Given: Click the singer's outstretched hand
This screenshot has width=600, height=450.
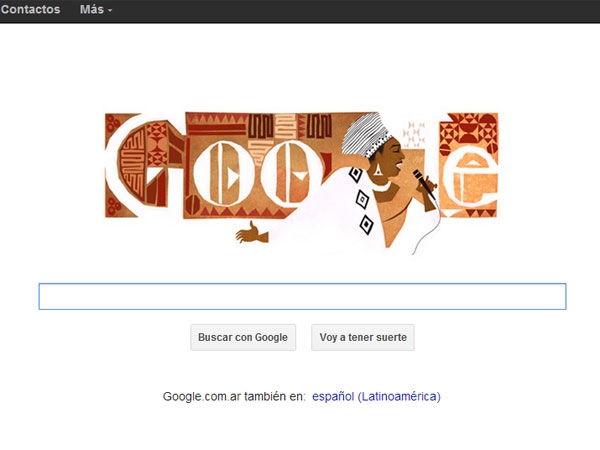Looking at the screenshot, I should pyautogui.click(x=251, y=233).
